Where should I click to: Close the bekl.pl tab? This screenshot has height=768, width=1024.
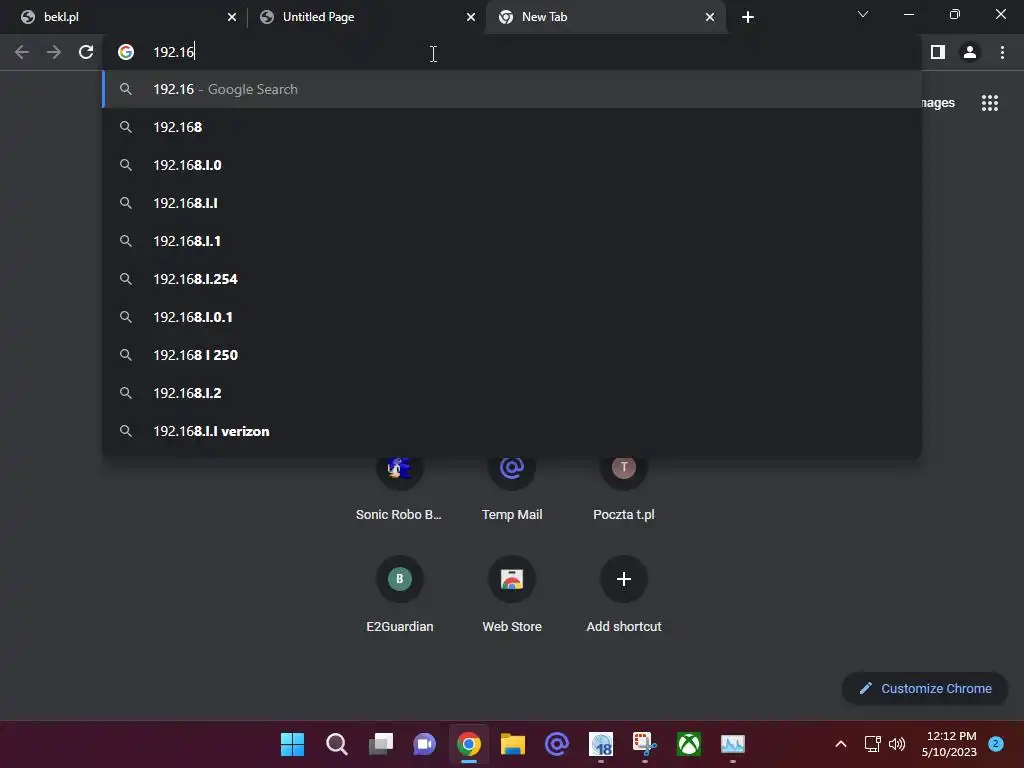[232, 17]
